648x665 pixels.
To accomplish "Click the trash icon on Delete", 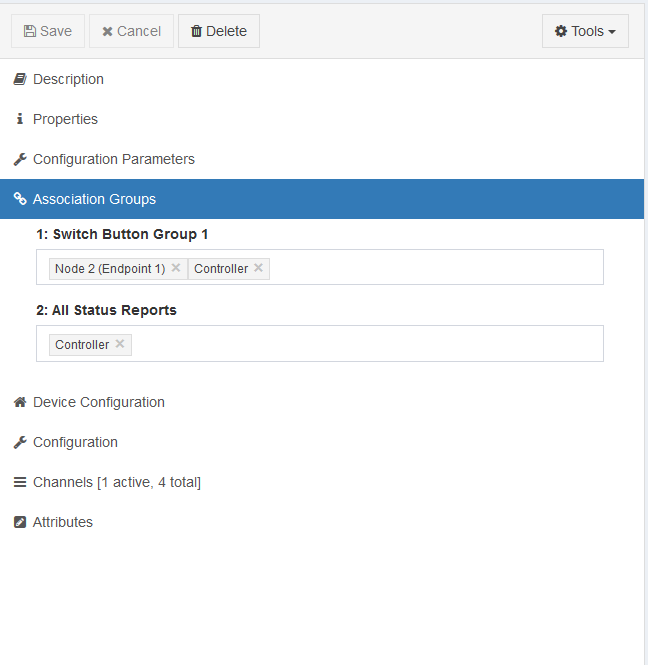I will click(x=196, y=31).
